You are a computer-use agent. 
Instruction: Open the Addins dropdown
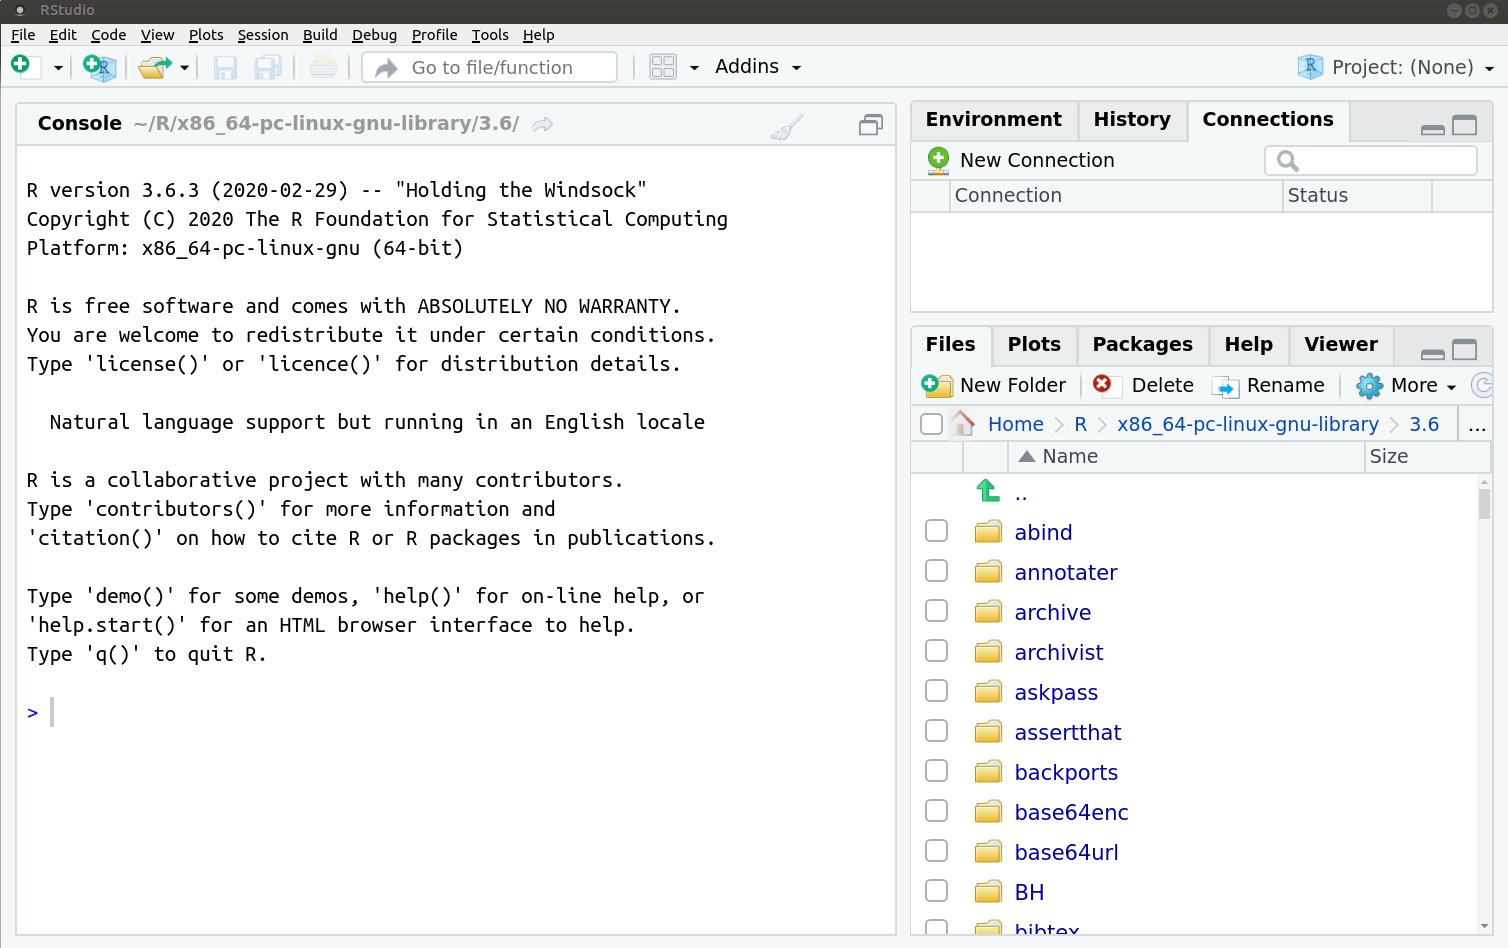click(758, 67)
